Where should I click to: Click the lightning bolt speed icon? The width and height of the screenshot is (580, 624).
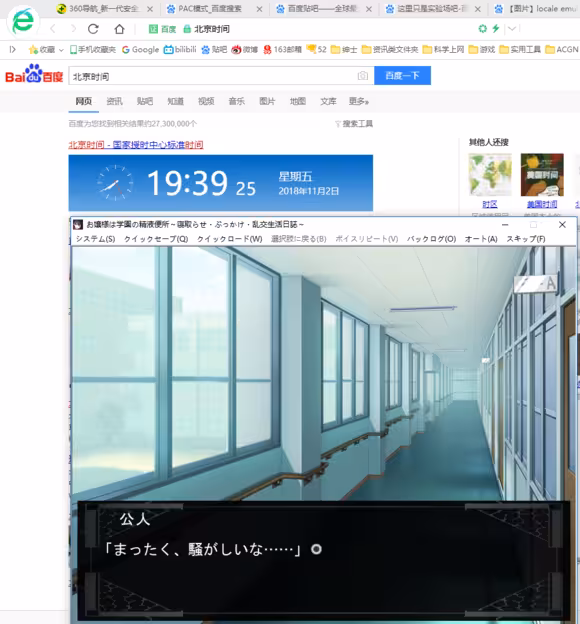(496, 29)
